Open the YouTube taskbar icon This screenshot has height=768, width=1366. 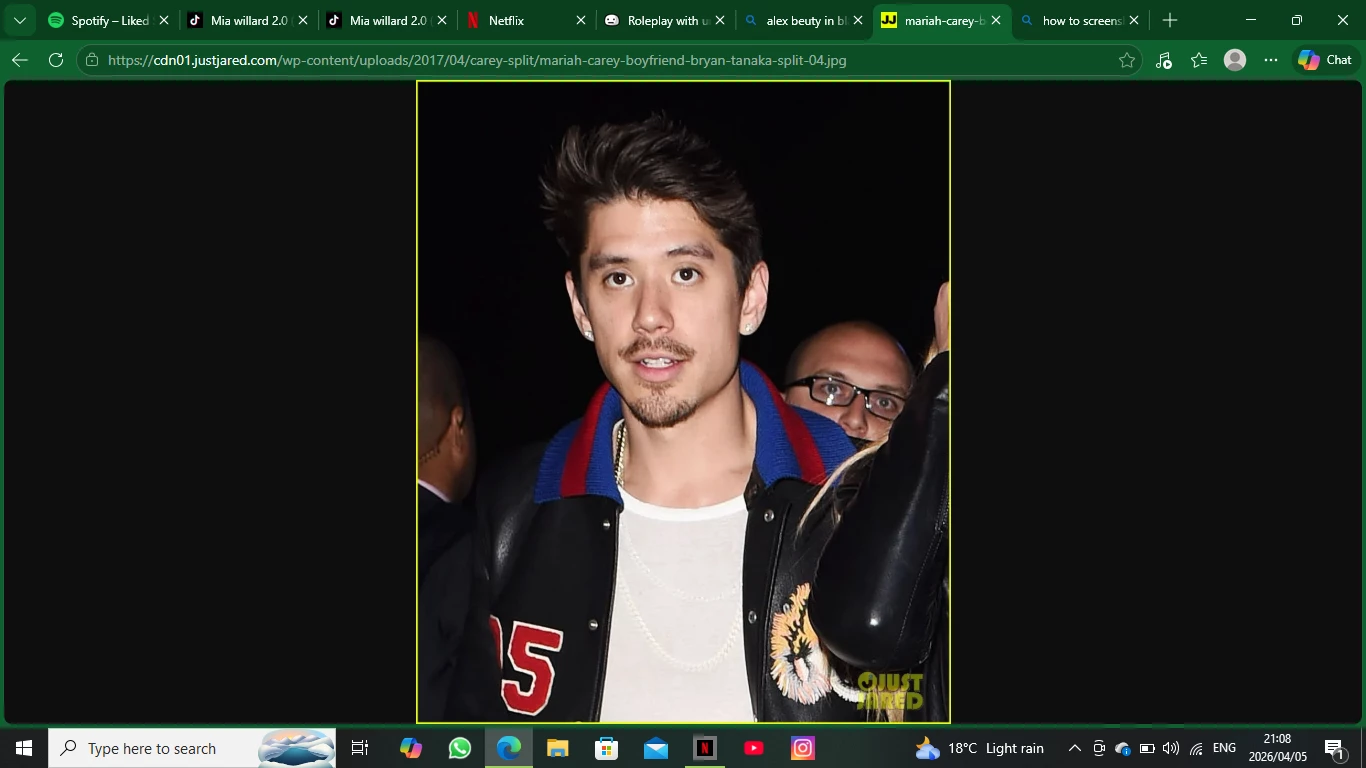(x=754, y=748)
